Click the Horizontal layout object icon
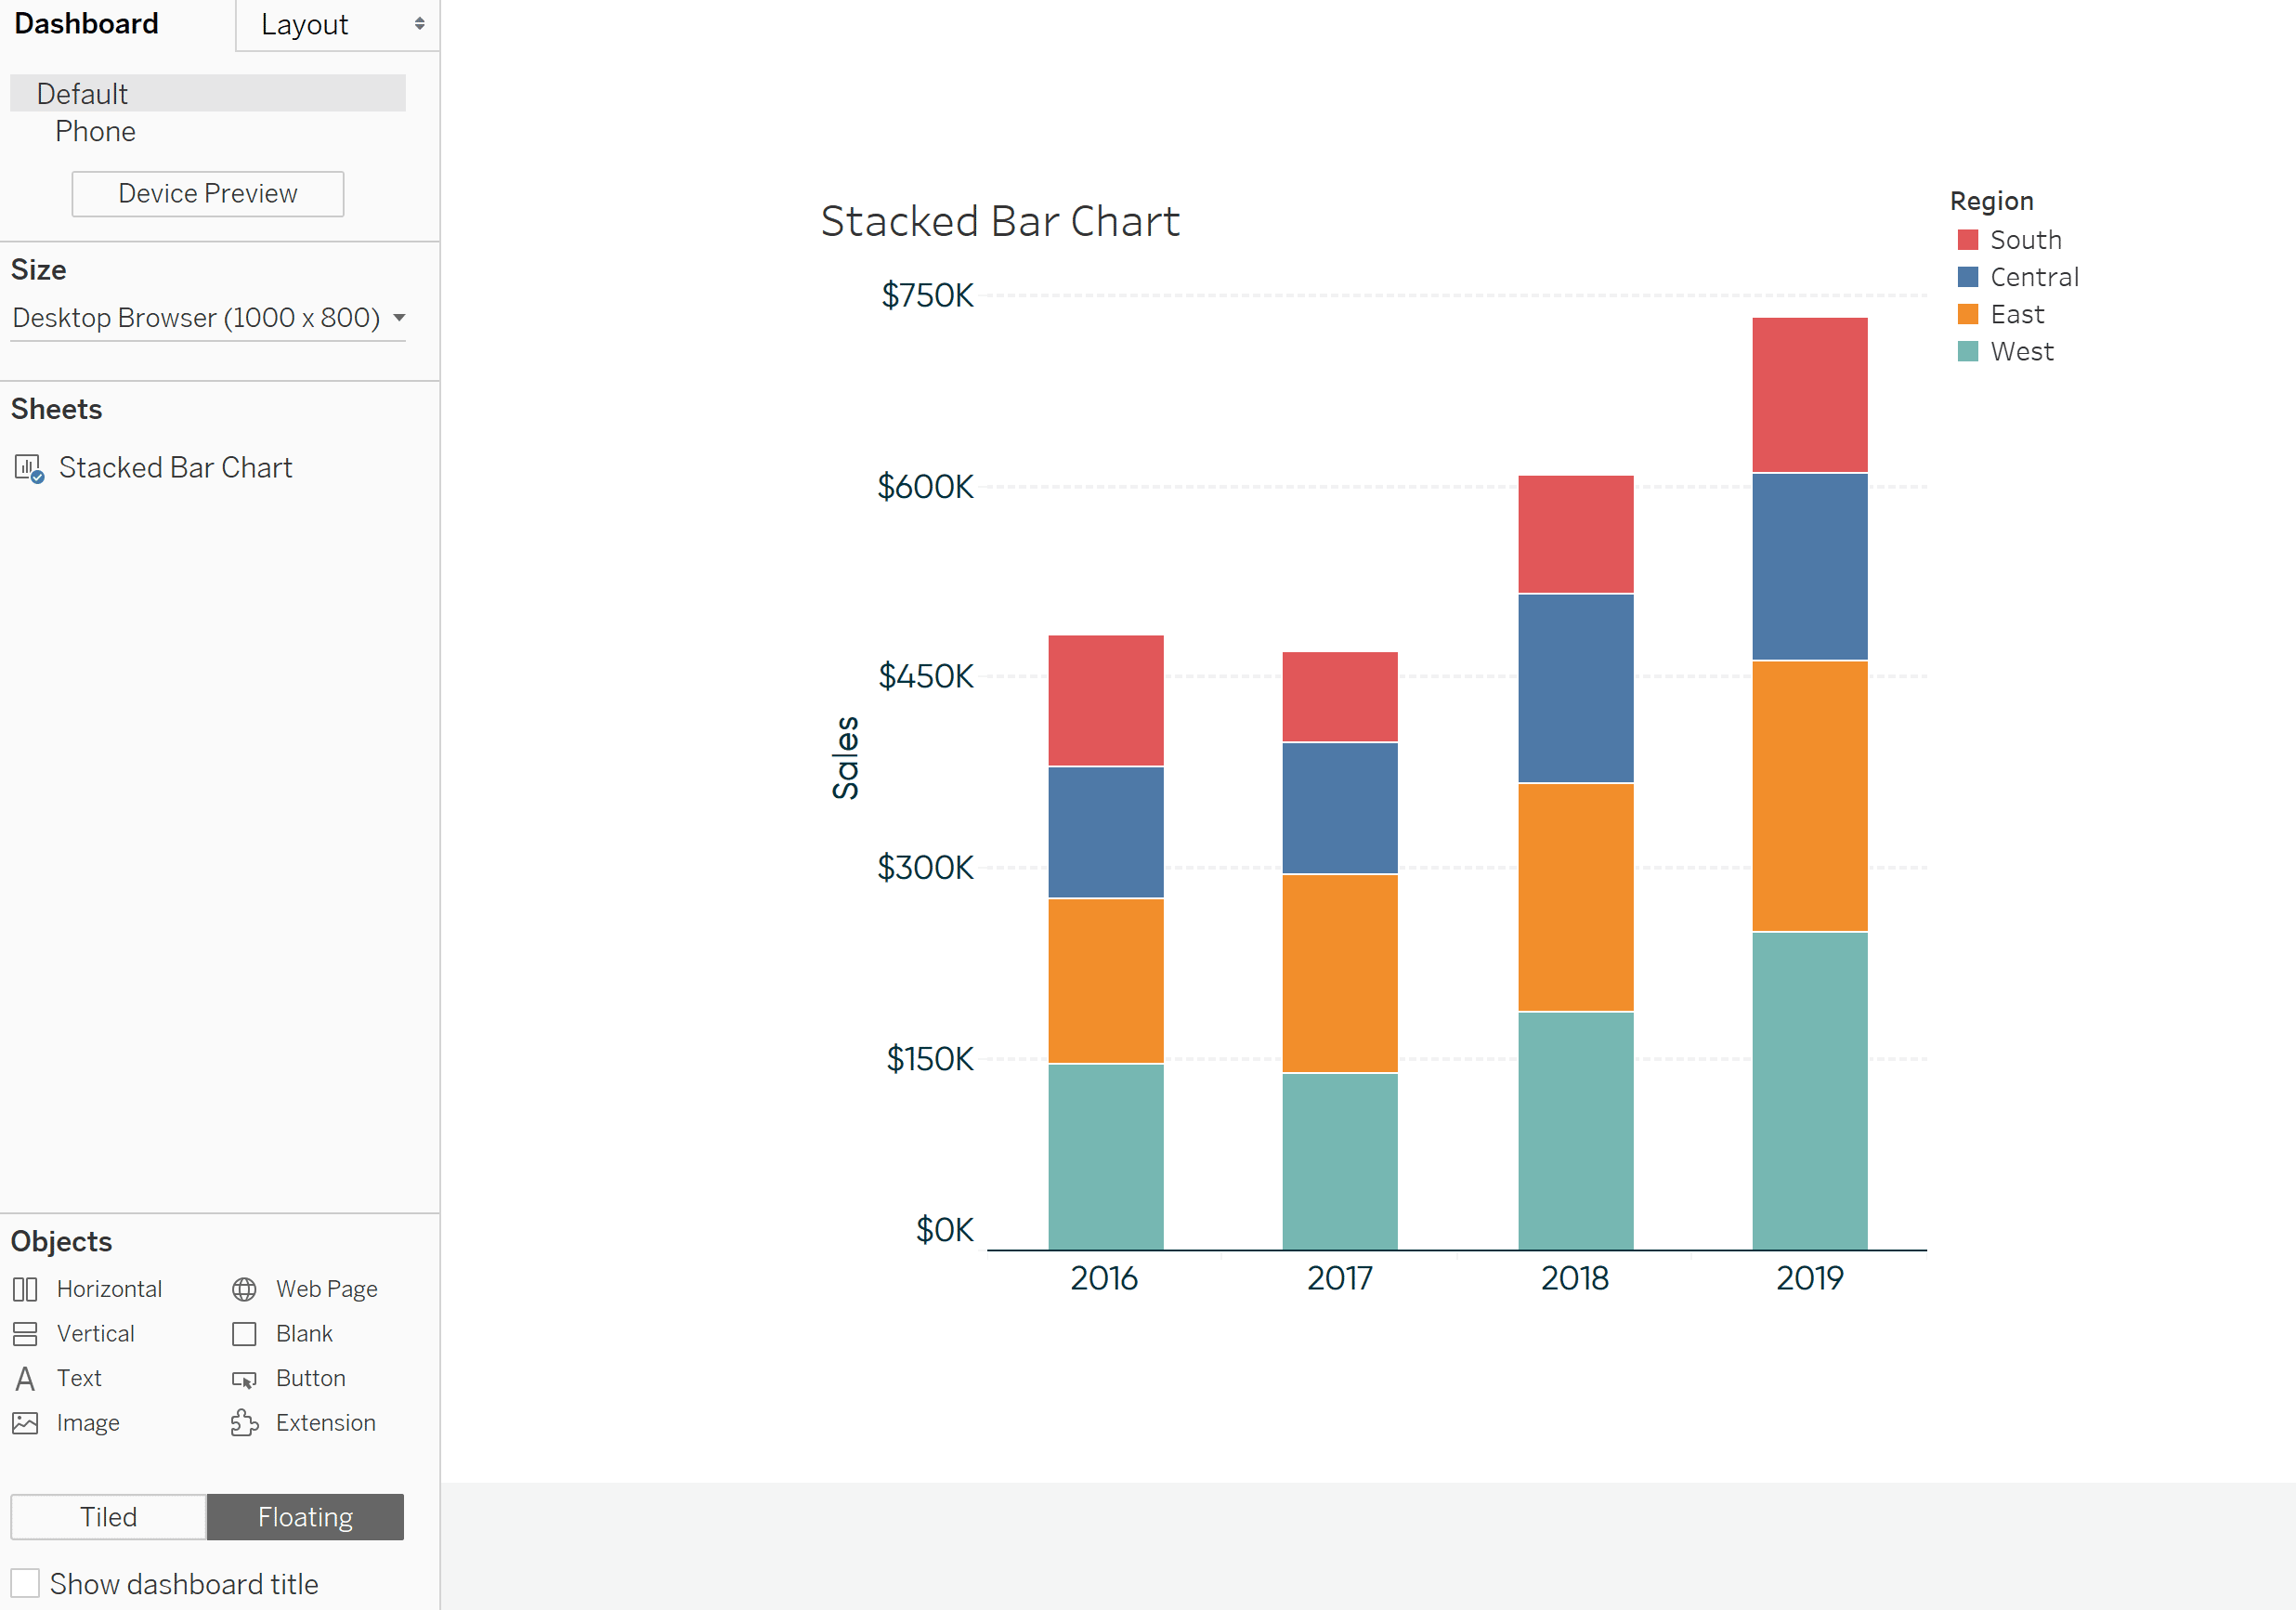Image resolution: width=2296 pixels, height=1610 pixels. [25, 1289]
